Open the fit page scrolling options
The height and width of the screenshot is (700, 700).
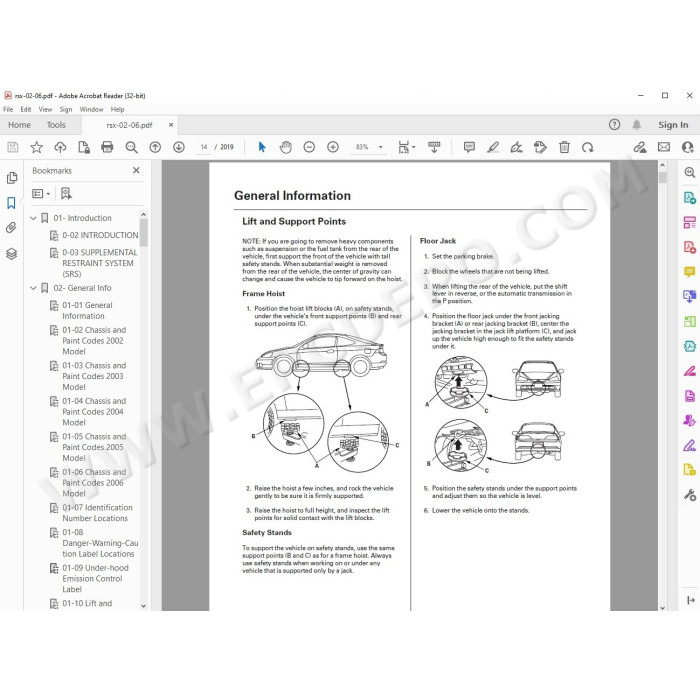406,147
